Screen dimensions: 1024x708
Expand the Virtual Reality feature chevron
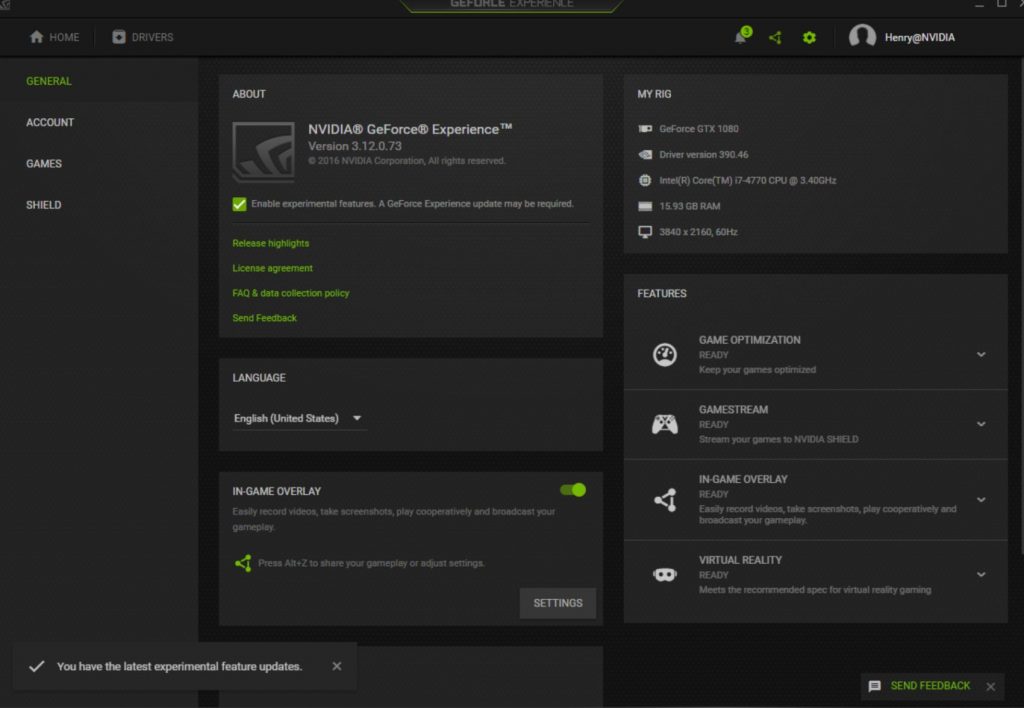tap(981, 575)
